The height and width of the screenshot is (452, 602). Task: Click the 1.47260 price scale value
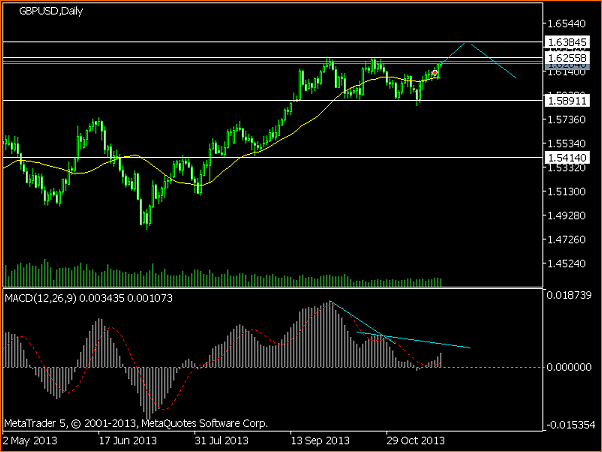pyautogui.click(x=566, y=240)
